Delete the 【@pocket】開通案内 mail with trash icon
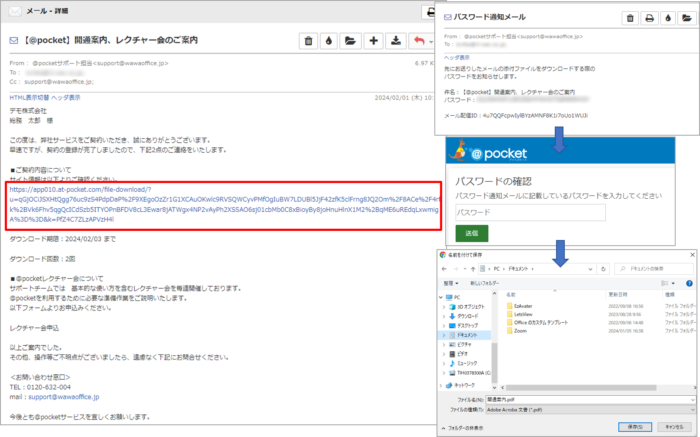Viewport: 700px width, 437px height. [308, 41]
